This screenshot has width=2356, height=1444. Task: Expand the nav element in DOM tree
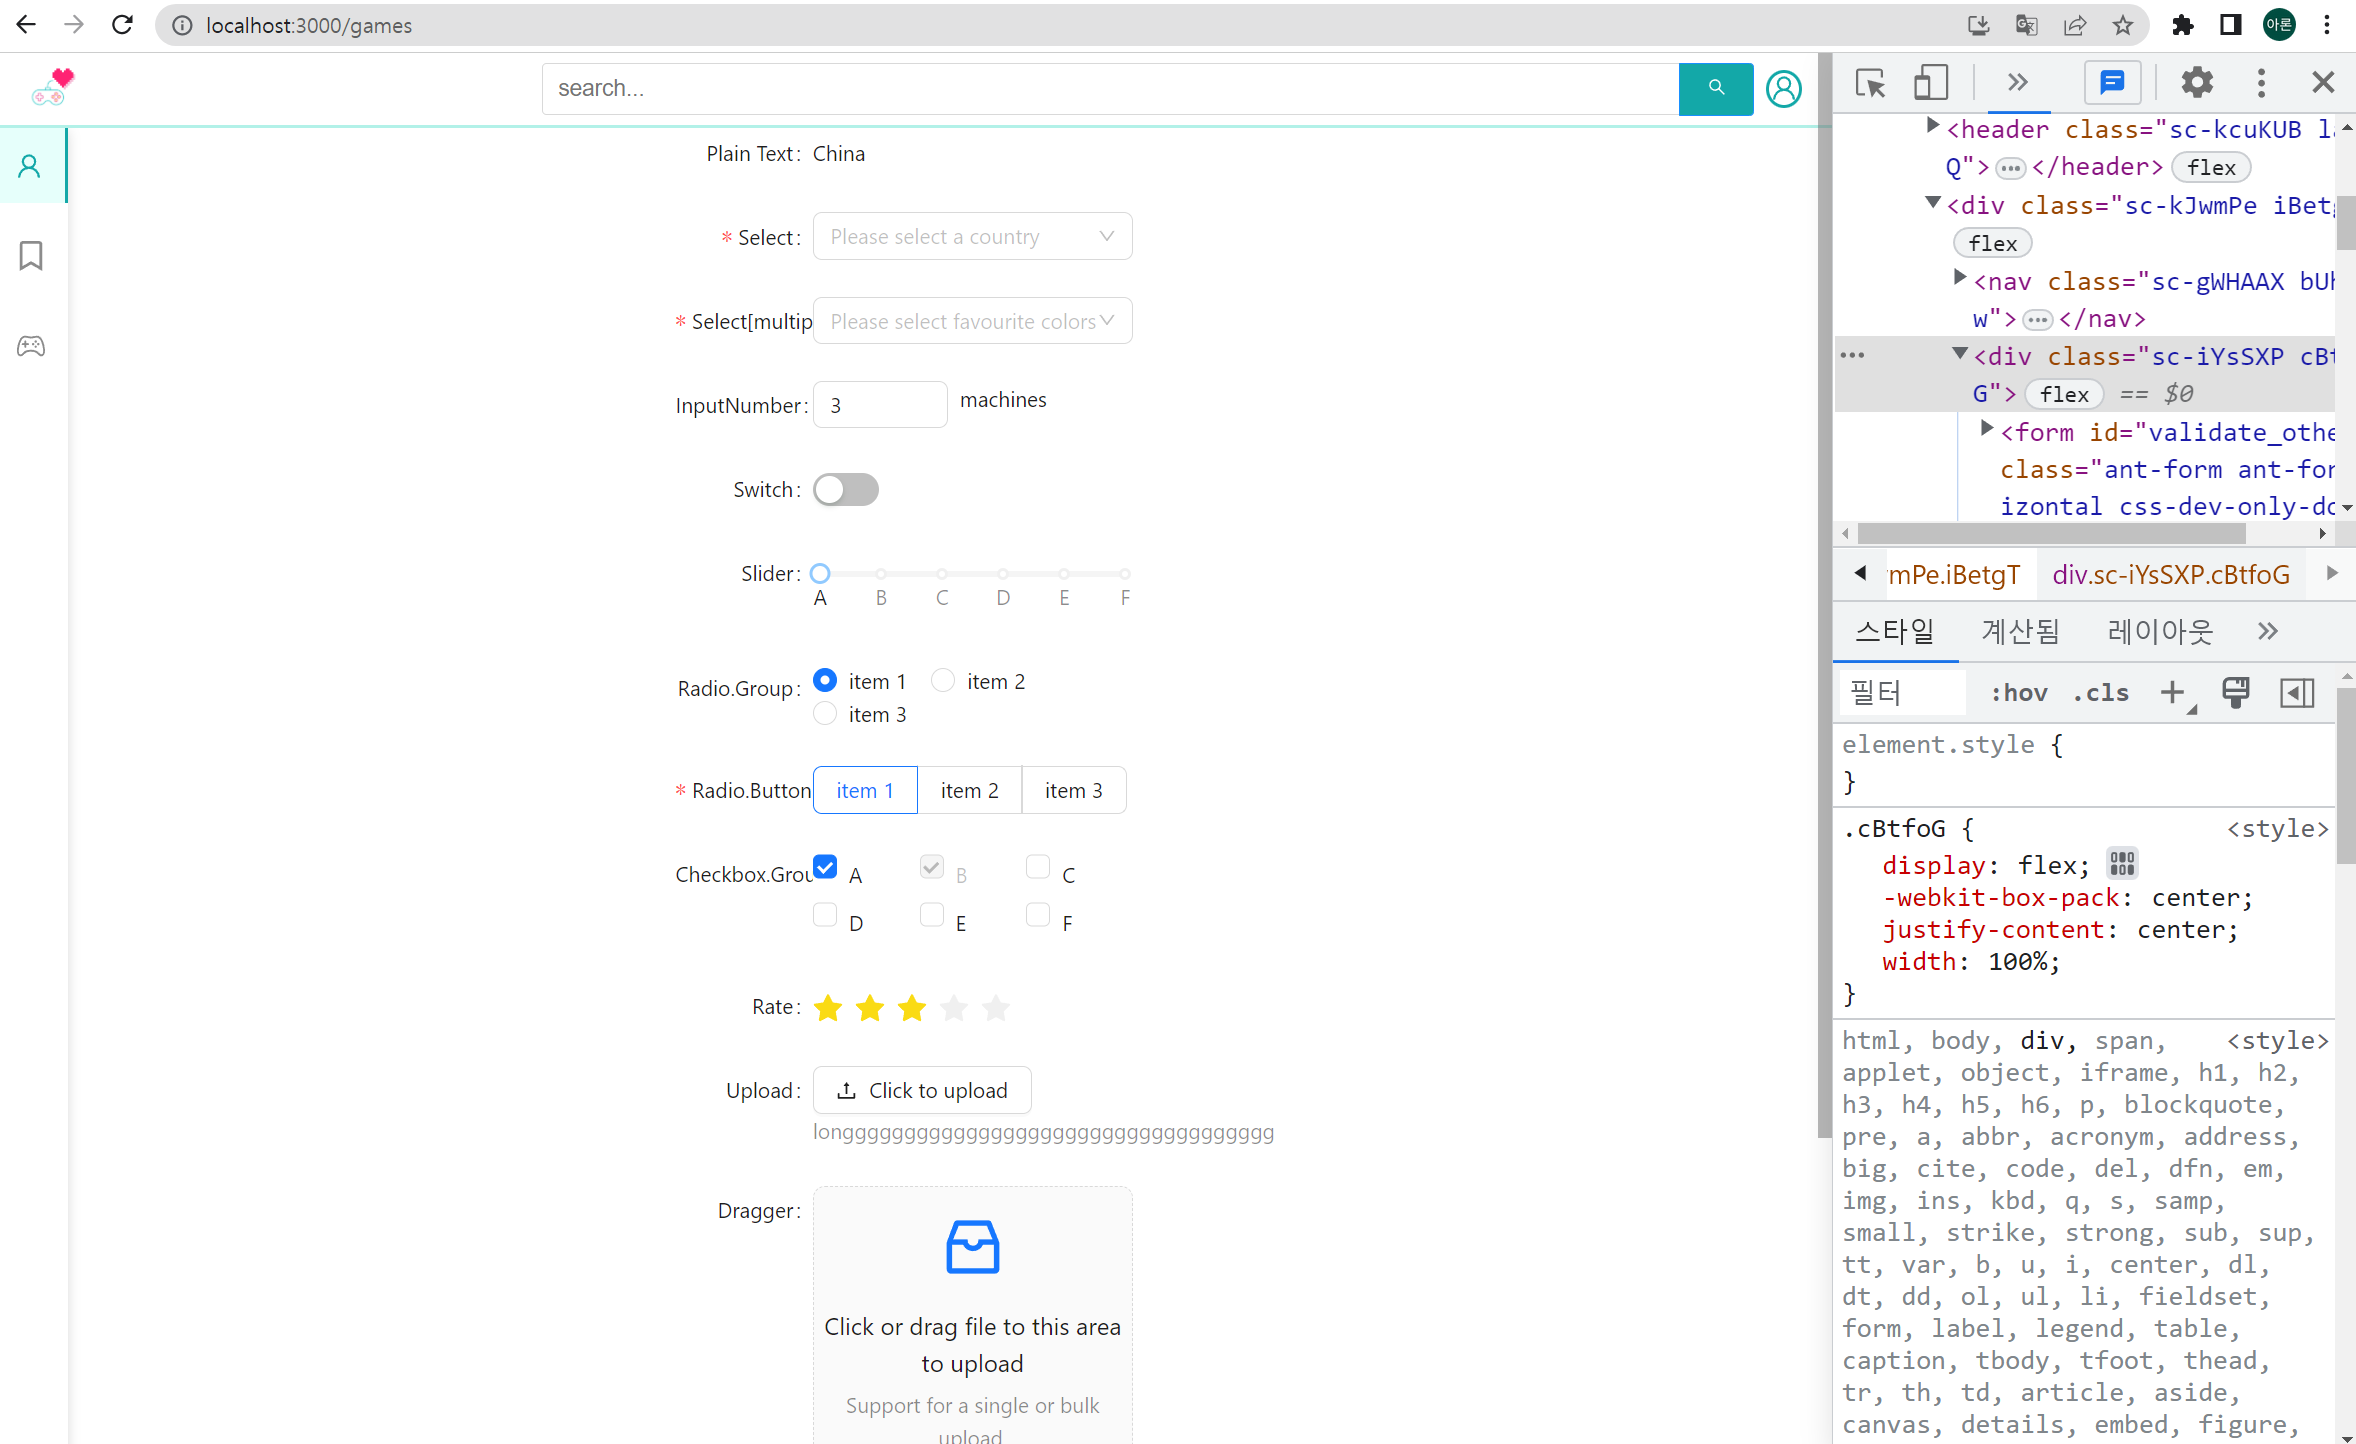tap(1959, 279)
